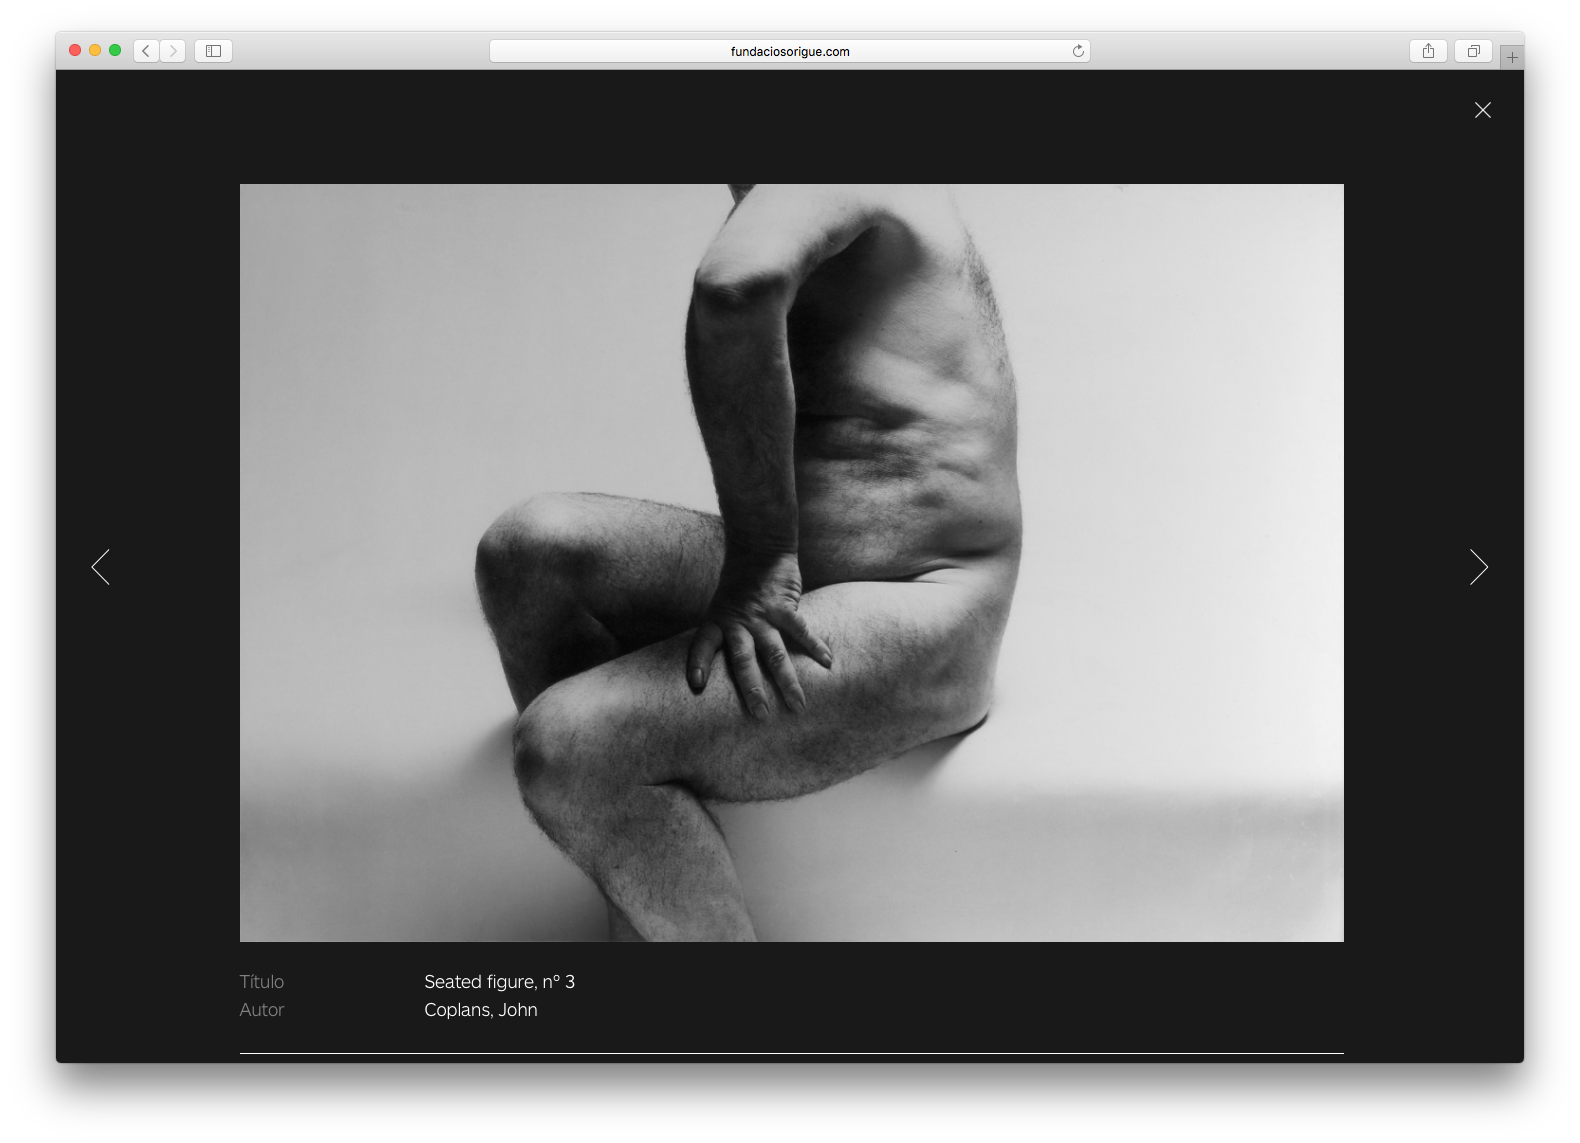The image size is (1580, 1143).
Task: Toggle the Safari sidebar button
Action: click(x=213, y=51)
